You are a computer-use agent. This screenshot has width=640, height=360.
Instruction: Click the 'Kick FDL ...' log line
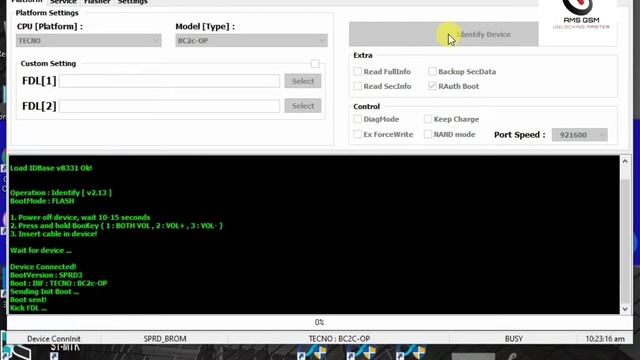pos(28,308)
